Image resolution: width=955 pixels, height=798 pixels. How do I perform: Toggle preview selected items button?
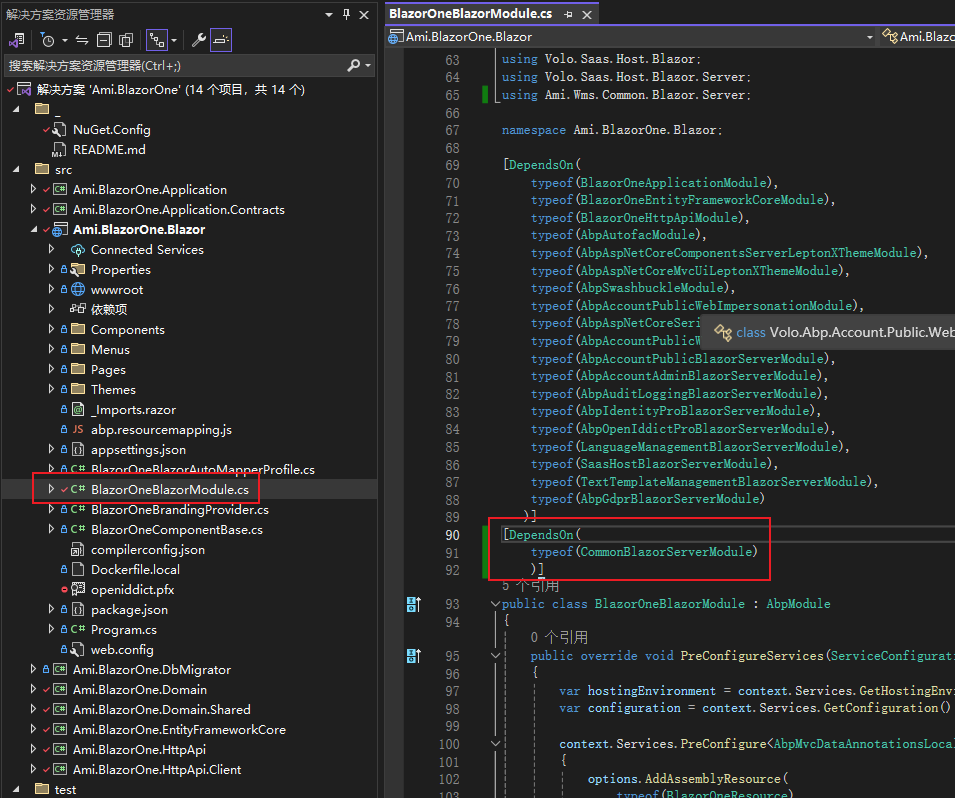(x=220, y=40)
